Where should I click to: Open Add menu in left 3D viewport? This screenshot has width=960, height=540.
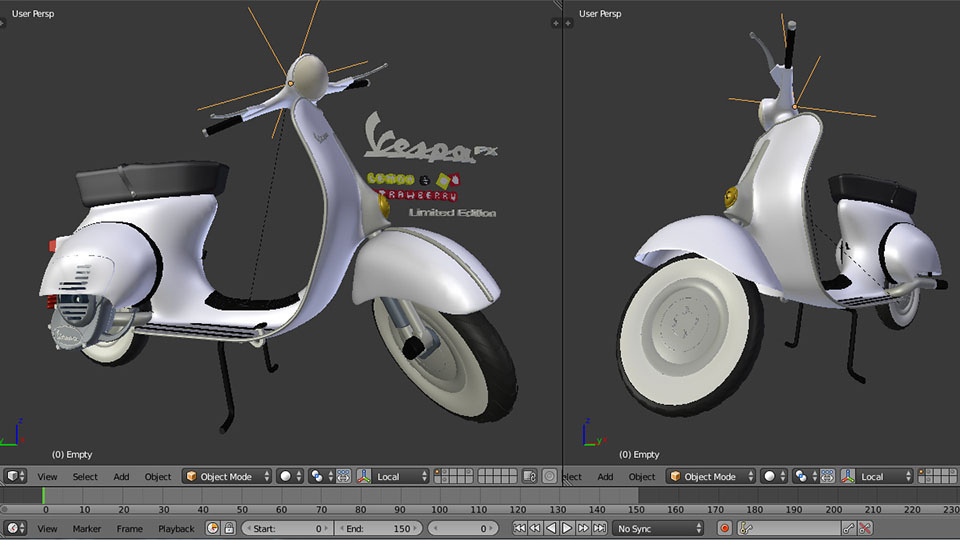click(121, 477)
